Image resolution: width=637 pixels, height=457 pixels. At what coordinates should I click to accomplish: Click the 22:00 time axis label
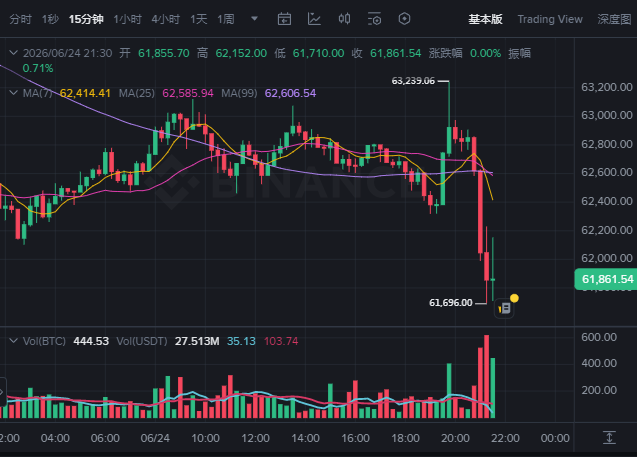click(x=505, y=438)
